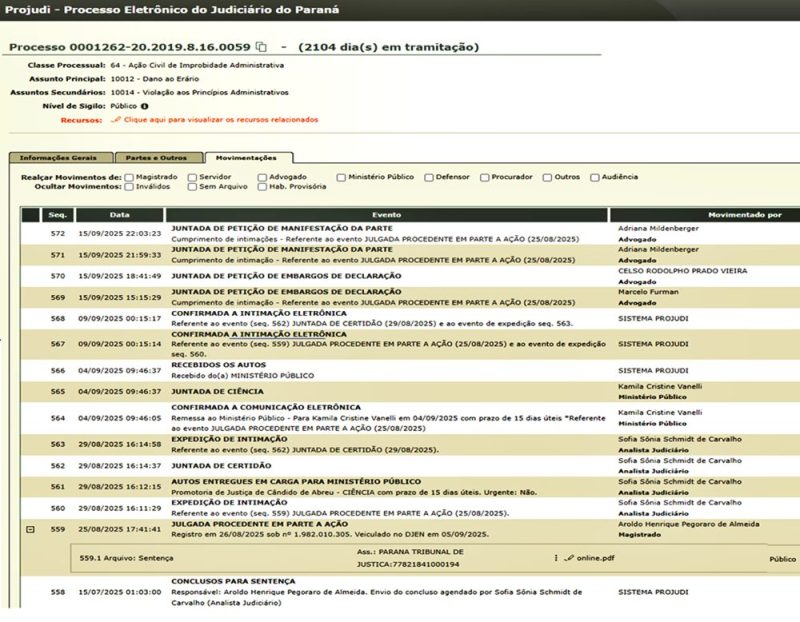This screenshot has width=800, height=622.
Task: Enable the Magistrado highlight checkbox
Action: click(x=129, y=177)
